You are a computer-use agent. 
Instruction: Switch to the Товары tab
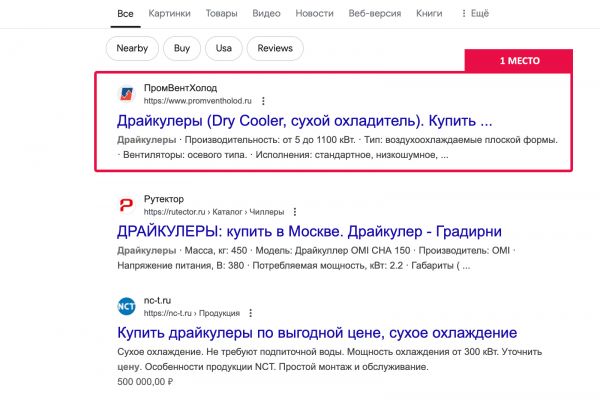coord(222,13)
